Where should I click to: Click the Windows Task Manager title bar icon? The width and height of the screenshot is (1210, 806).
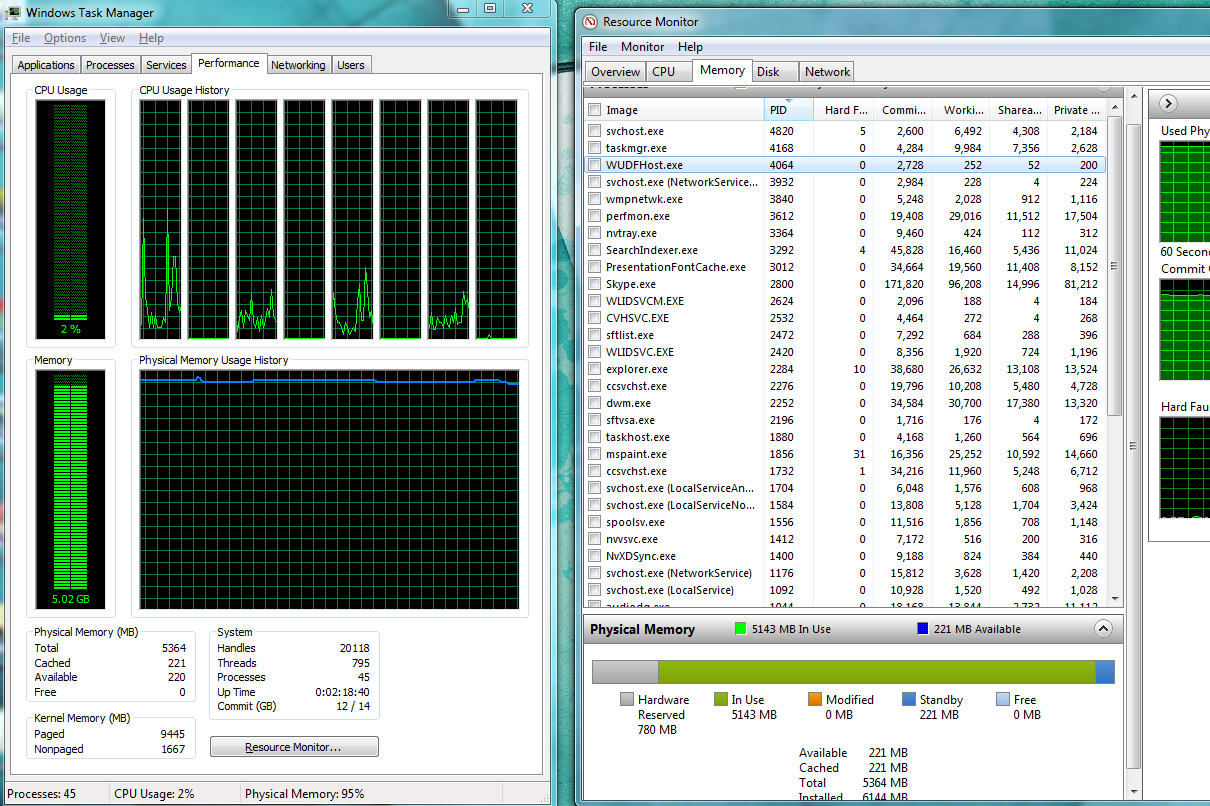(x=12, y=13)
